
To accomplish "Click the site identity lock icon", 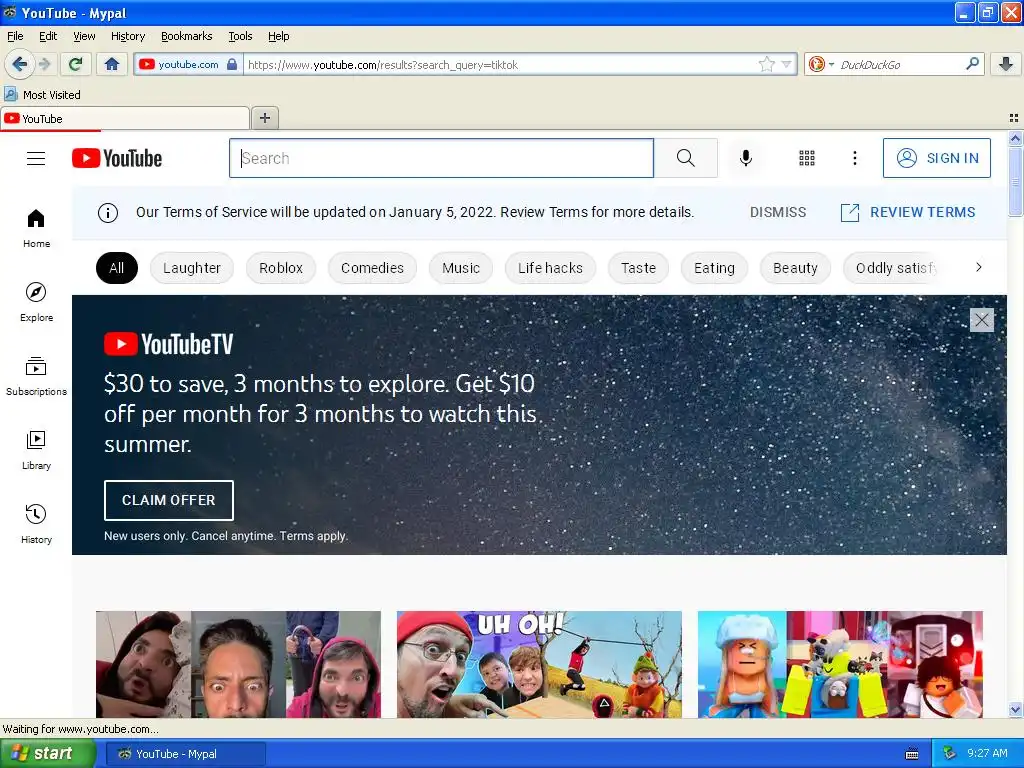I will click(x=232, y=64).
